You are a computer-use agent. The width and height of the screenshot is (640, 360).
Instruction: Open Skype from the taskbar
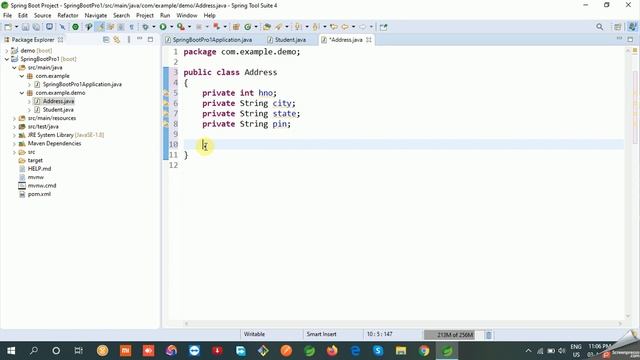[x=378, y=351]
